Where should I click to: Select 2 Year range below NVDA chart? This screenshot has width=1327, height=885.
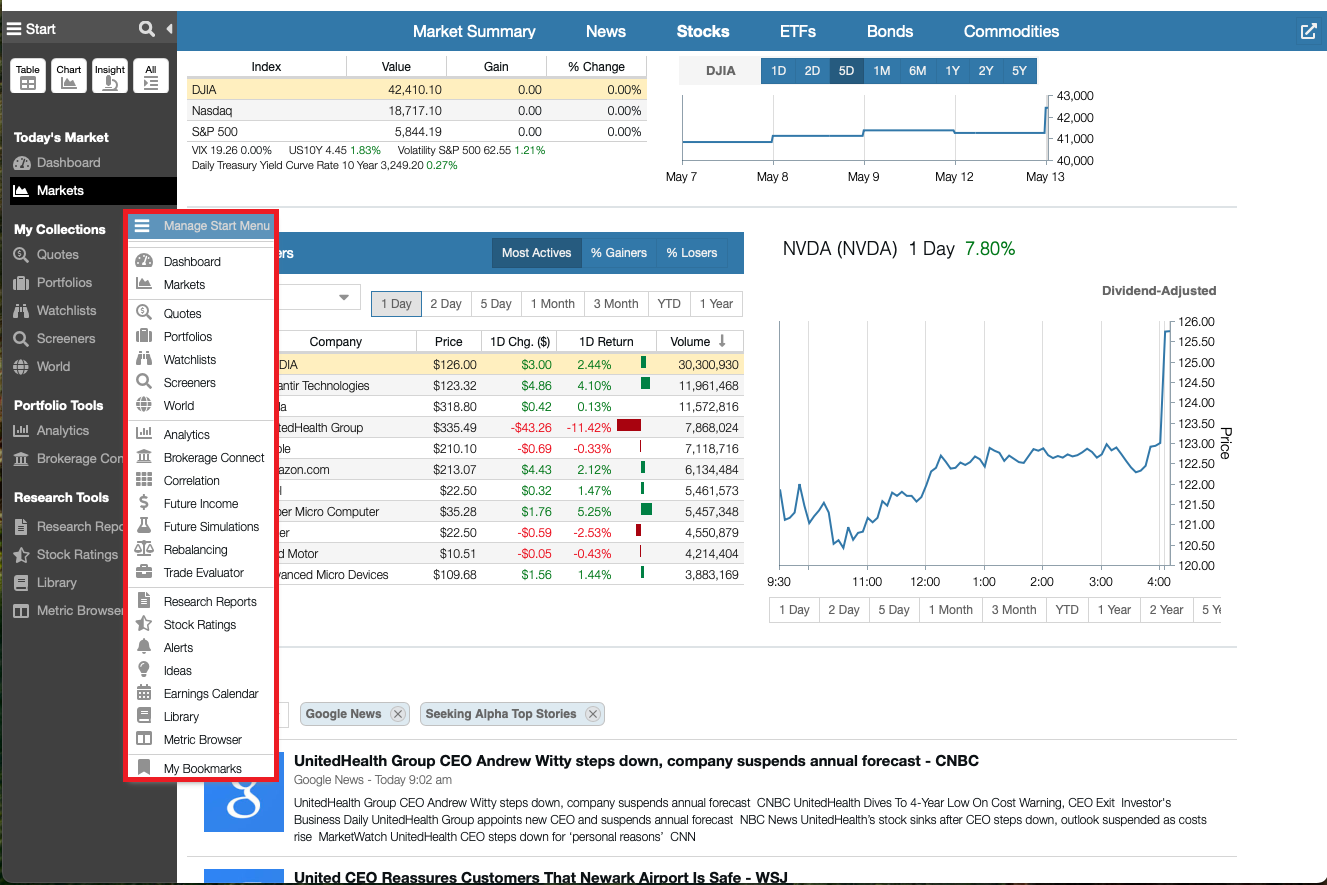click(1166, 610)
